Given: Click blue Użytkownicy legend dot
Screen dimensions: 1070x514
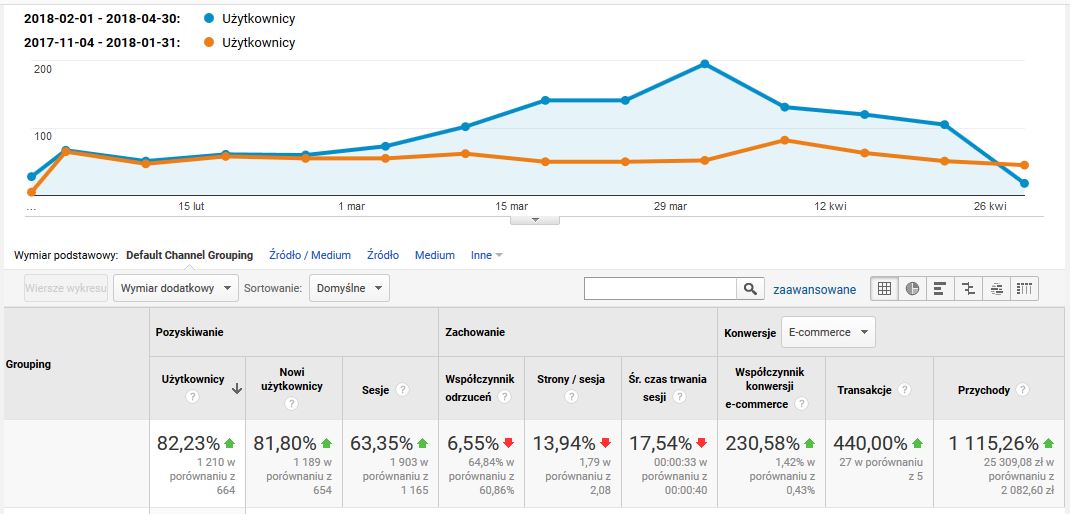Looking at the screenshot, I should (208, 18).
